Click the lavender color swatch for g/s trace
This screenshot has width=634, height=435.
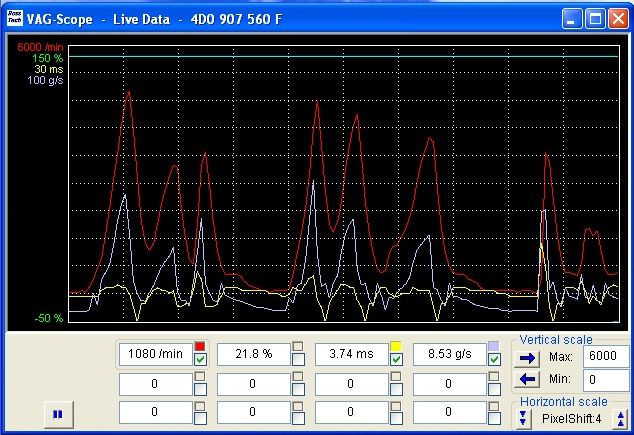493,347
